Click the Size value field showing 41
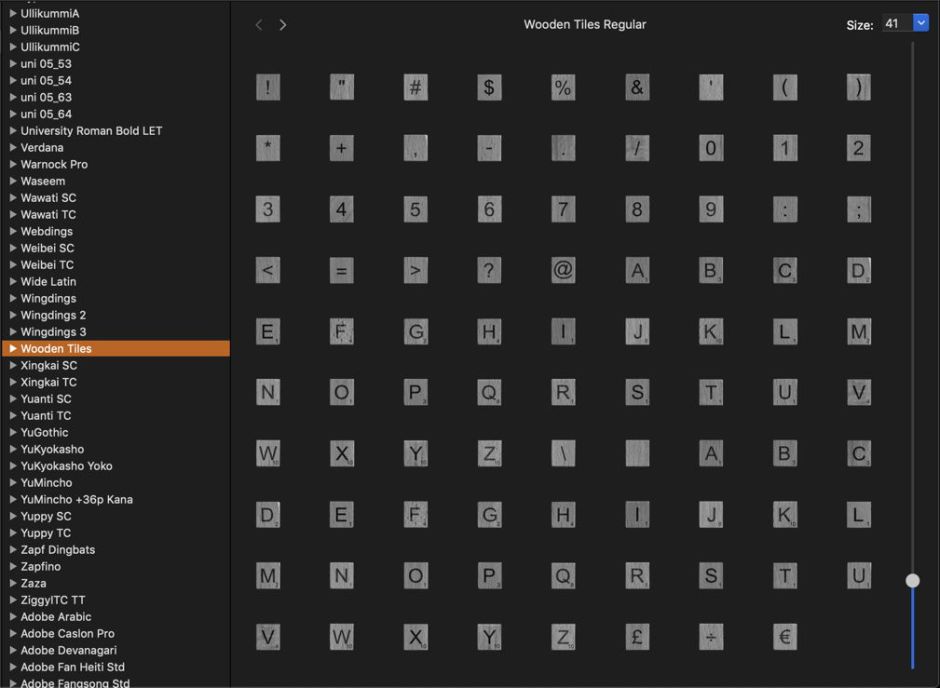This screenshot has height=688, width=940. [x=896, y=23]
